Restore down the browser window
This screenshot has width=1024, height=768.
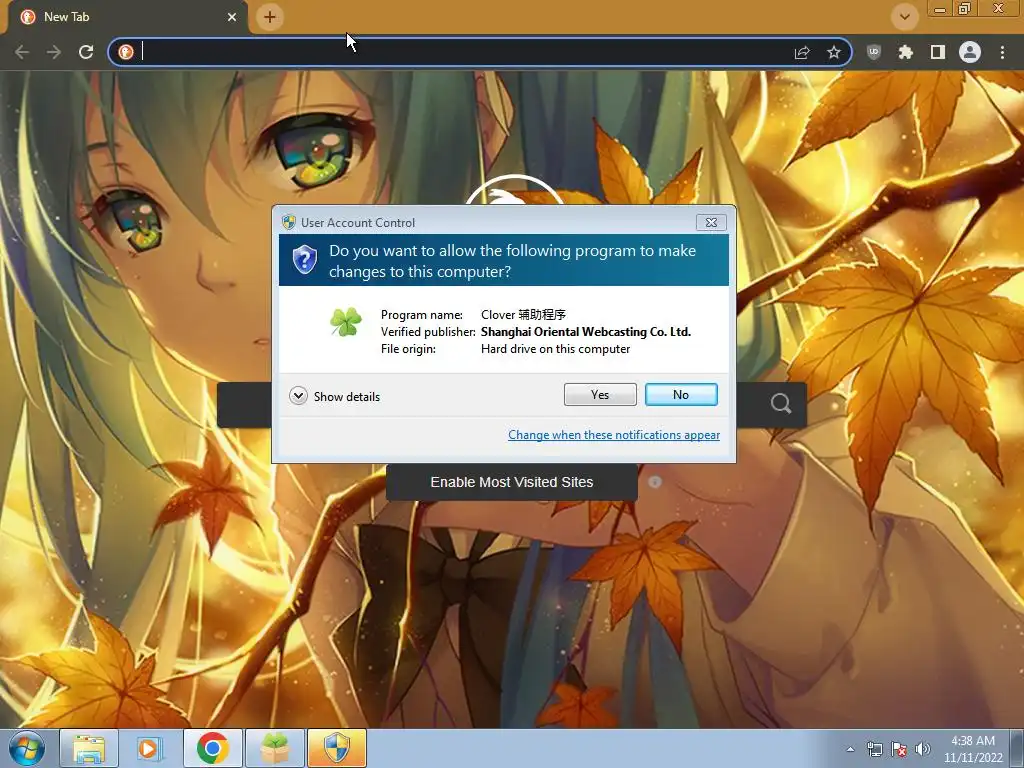965,8
